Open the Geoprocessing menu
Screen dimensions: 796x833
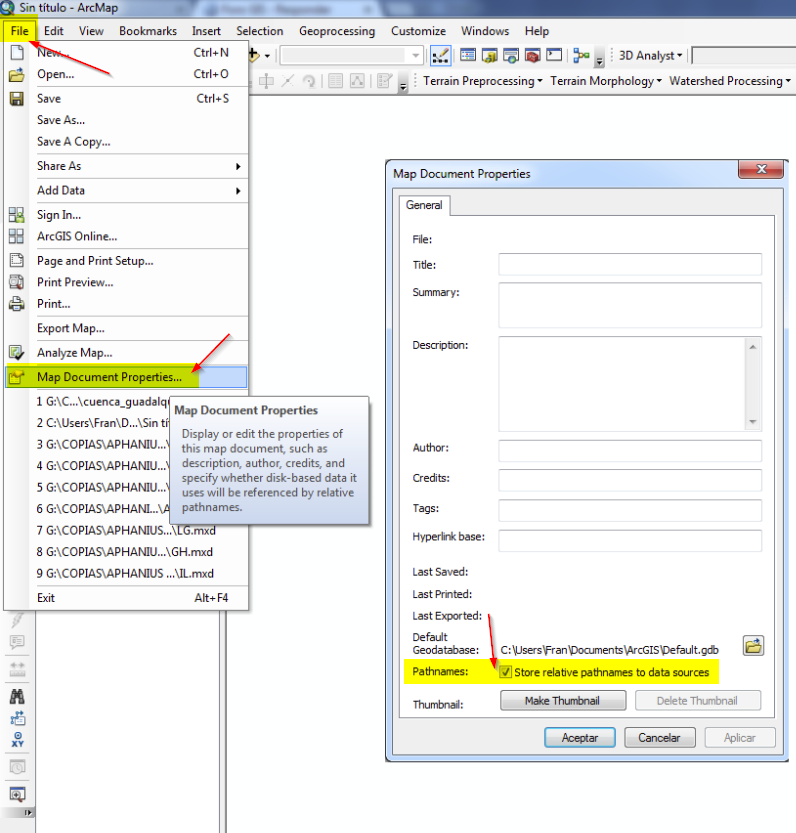(337, 31)
